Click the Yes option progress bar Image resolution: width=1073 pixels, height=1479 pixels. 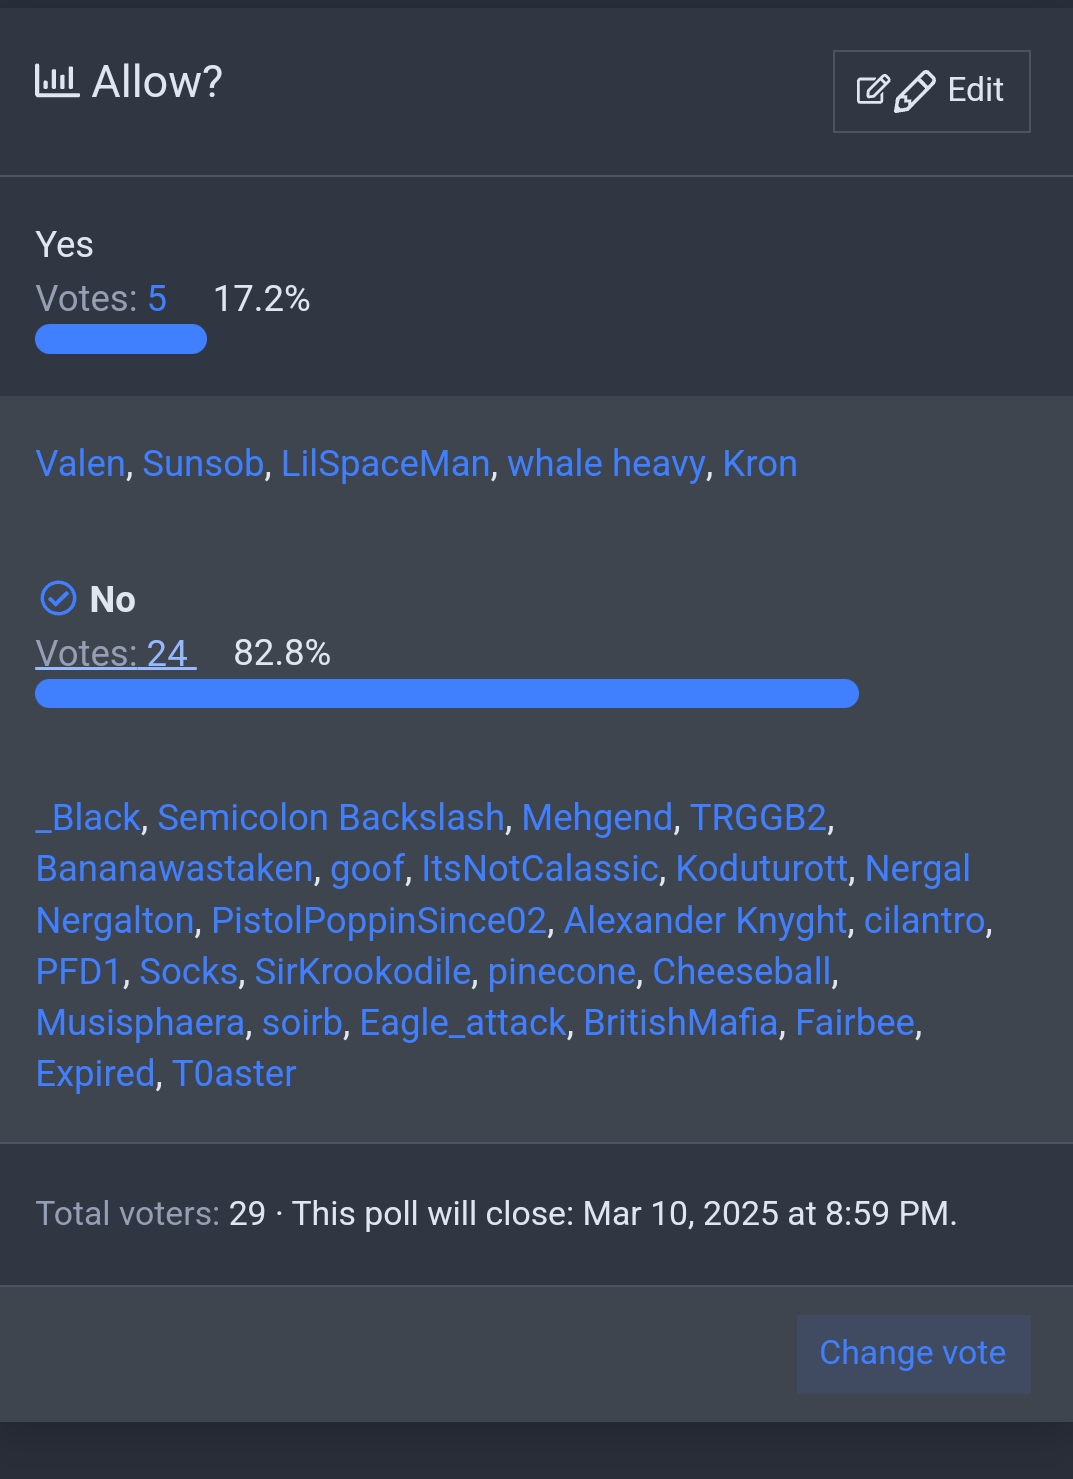click(121, 340)
